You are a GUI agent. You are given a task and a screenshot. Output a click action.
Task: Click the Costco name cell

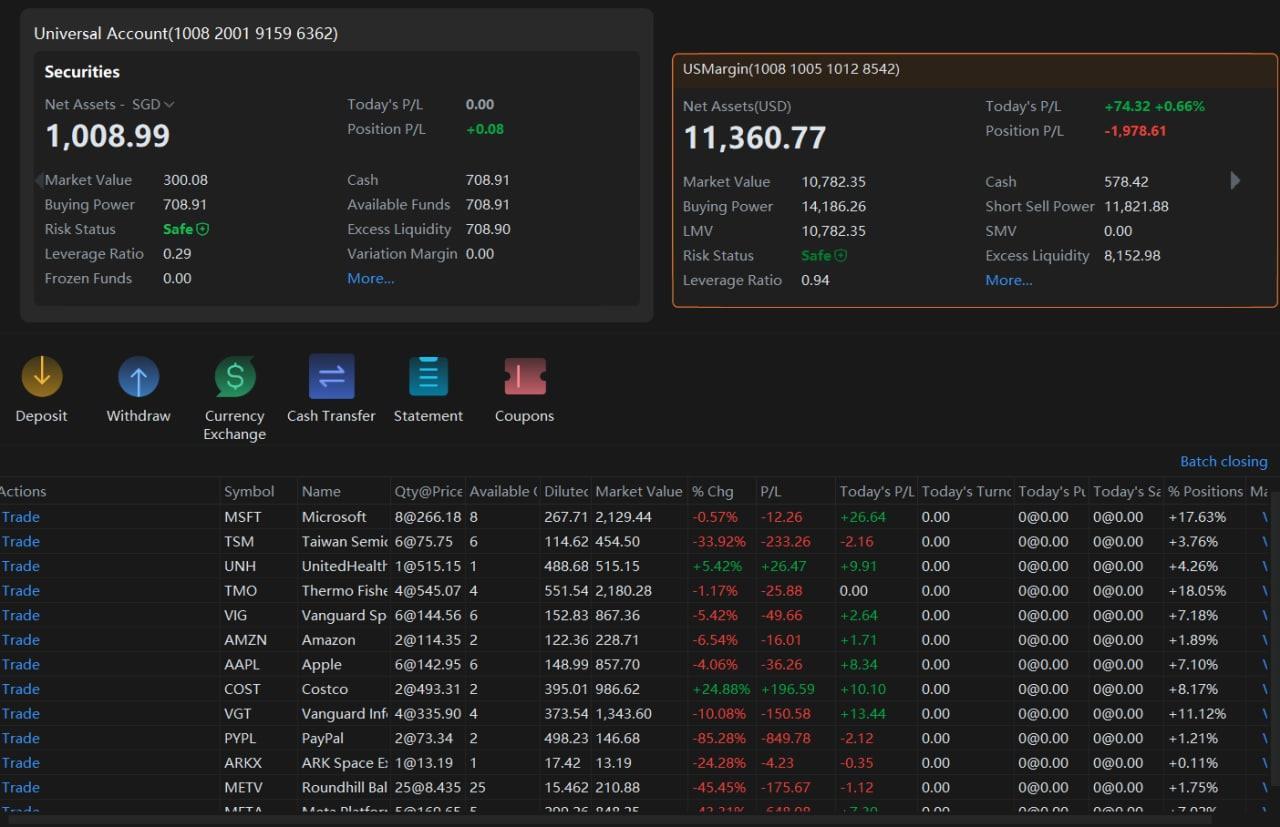(x=325, y=689)
